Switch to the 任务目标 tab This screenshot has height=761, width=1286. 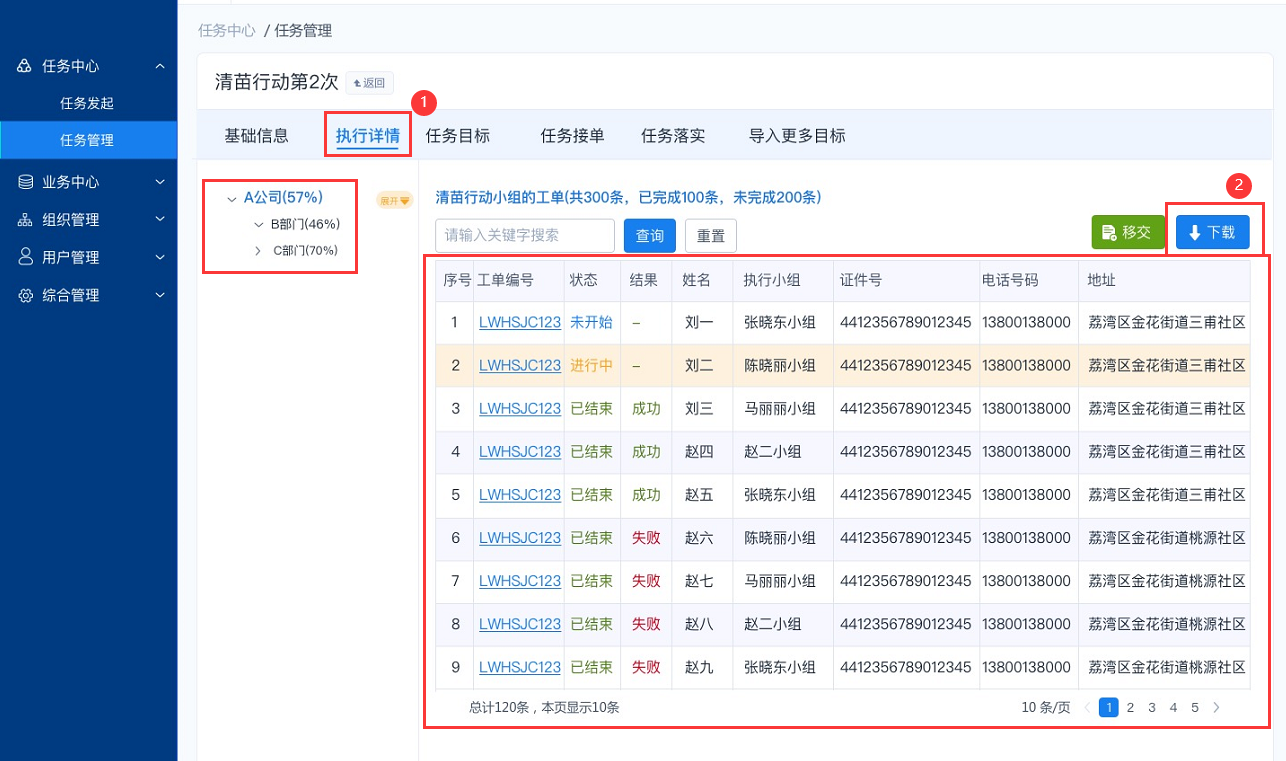point(458,136)
